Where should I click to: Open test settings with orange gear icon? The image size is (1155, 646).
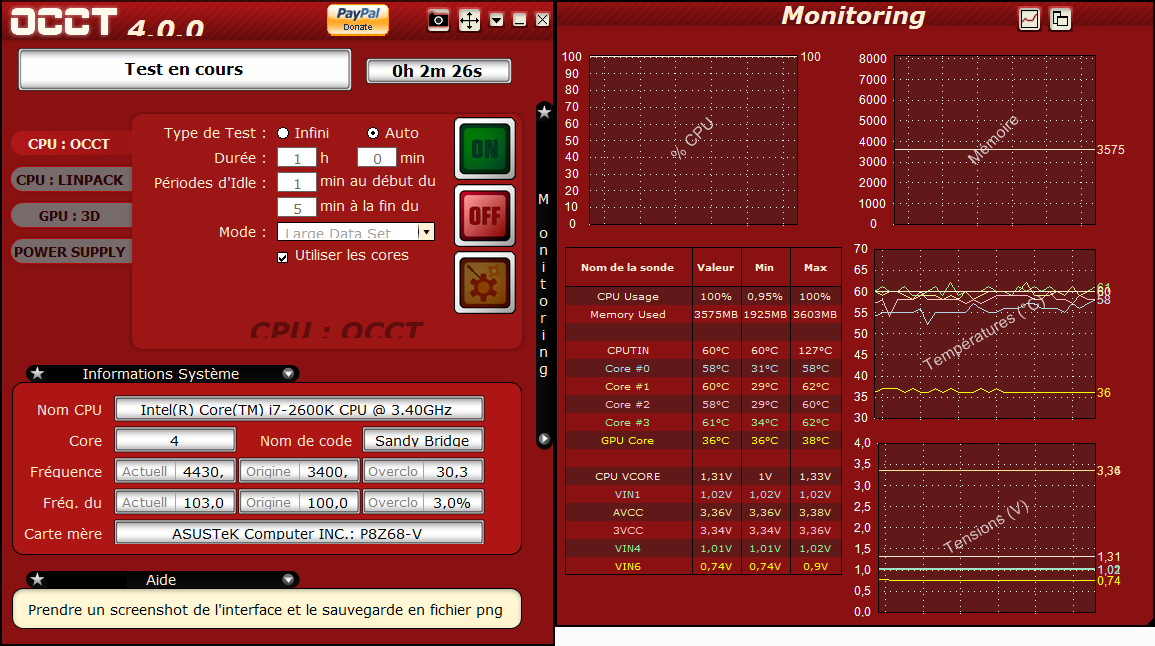coord(485,282)
